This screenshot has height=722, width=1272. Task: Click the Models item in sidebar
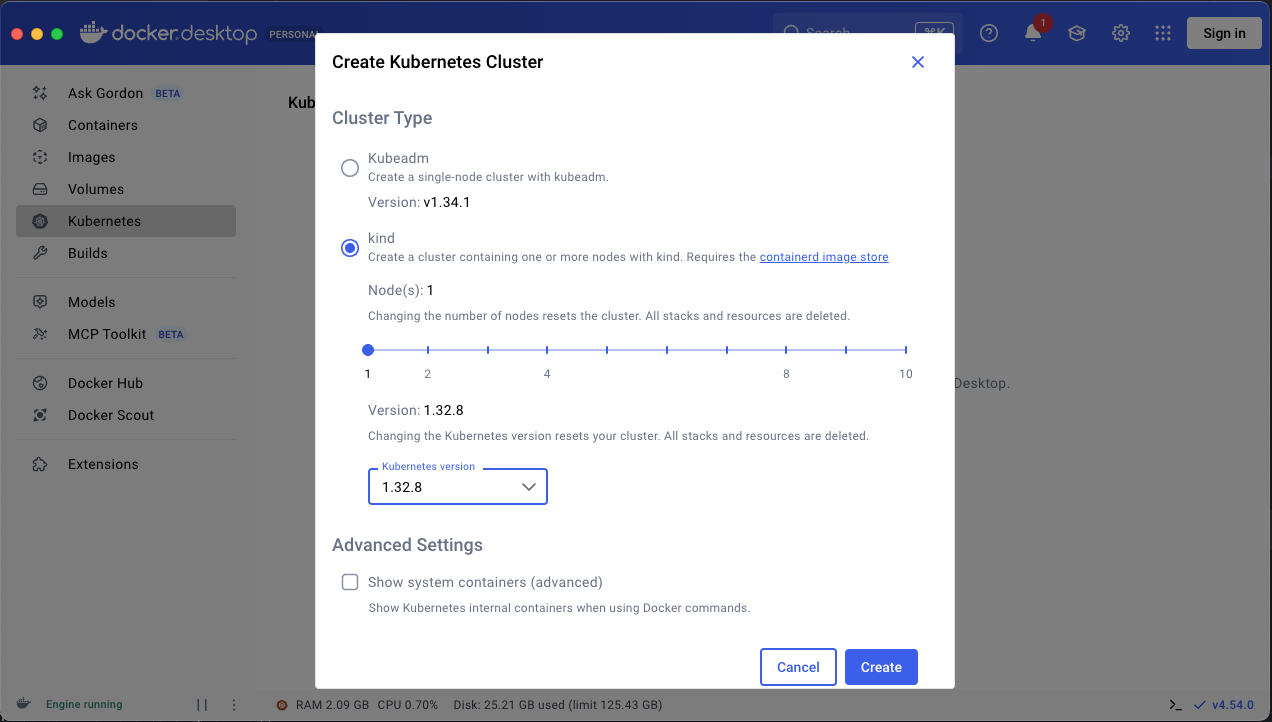click(x=126, y=302)
